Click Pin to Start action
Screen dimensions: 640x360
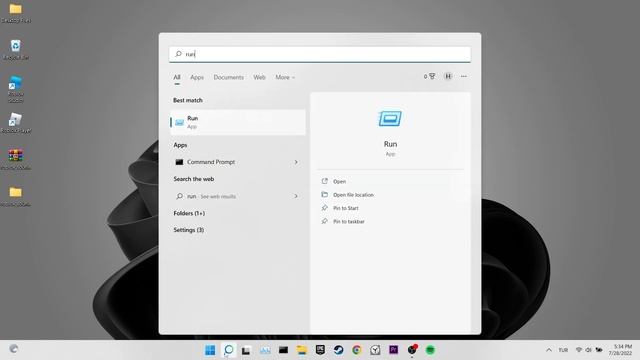click(x=346, y=208)
